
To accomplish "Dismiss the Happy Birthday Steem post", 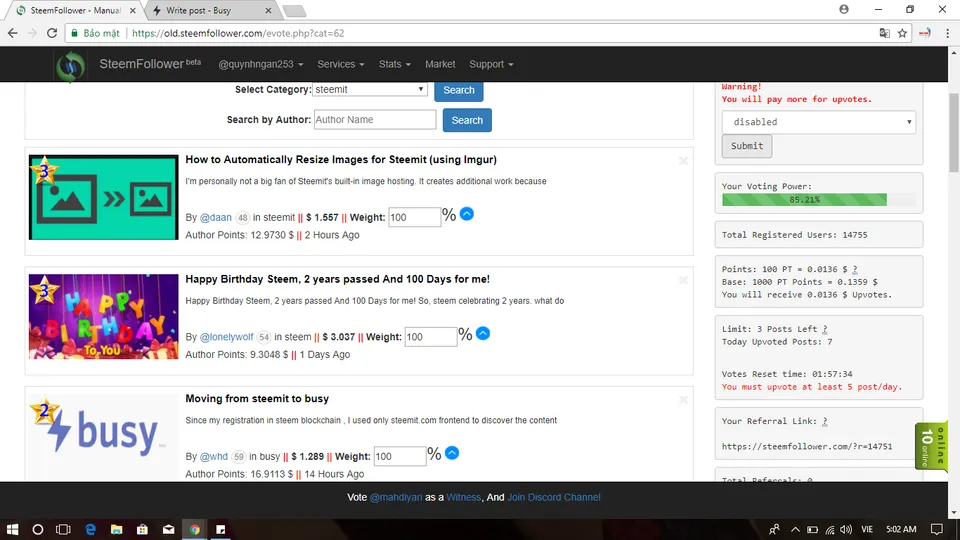I will coord(683,280).
